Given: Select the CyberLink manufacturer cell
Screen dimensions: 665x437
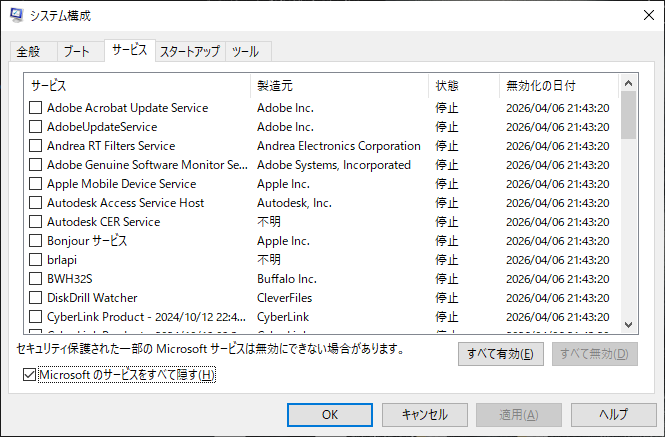Looking at the screenshot, I should pyautogui.click(x=283, y=317).
